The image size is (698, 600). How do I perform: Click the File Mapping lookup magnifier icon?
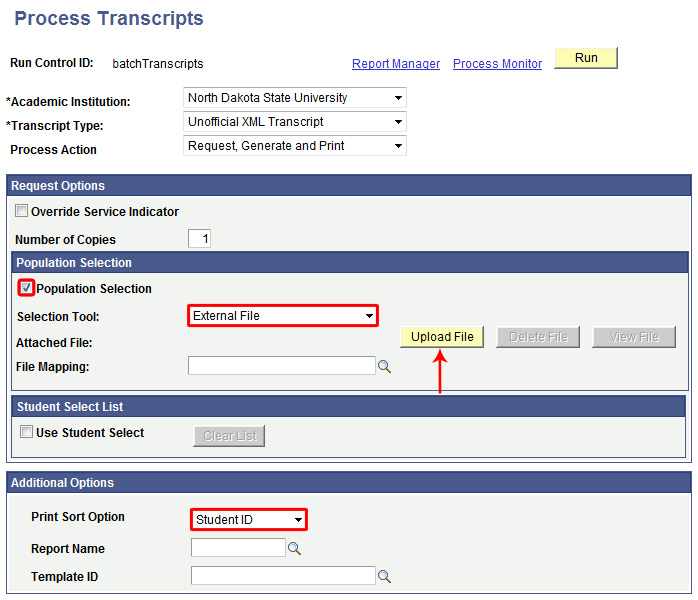tap(385, 367)
